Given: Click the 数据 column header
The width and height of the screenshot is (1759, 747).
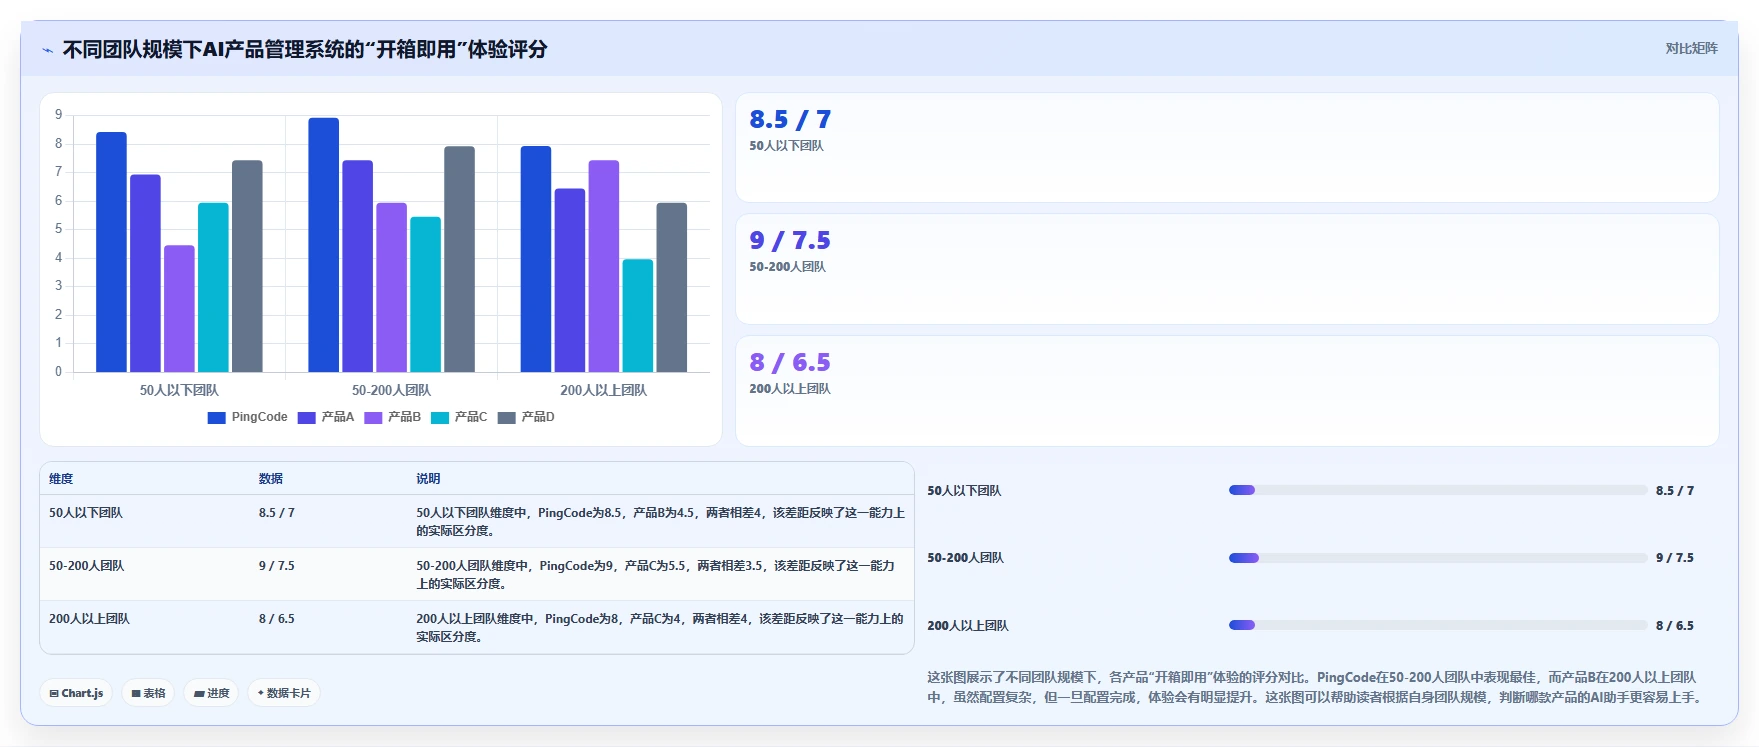Looking at the screenshot, I should [x=271, y=479].
